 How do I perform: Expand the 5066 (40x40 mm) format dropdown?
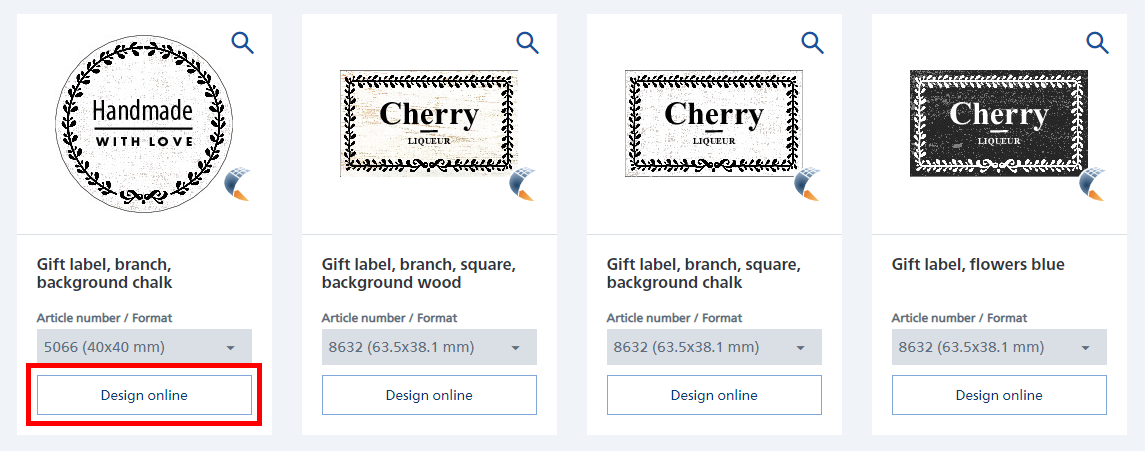click(x=144, y=347)
